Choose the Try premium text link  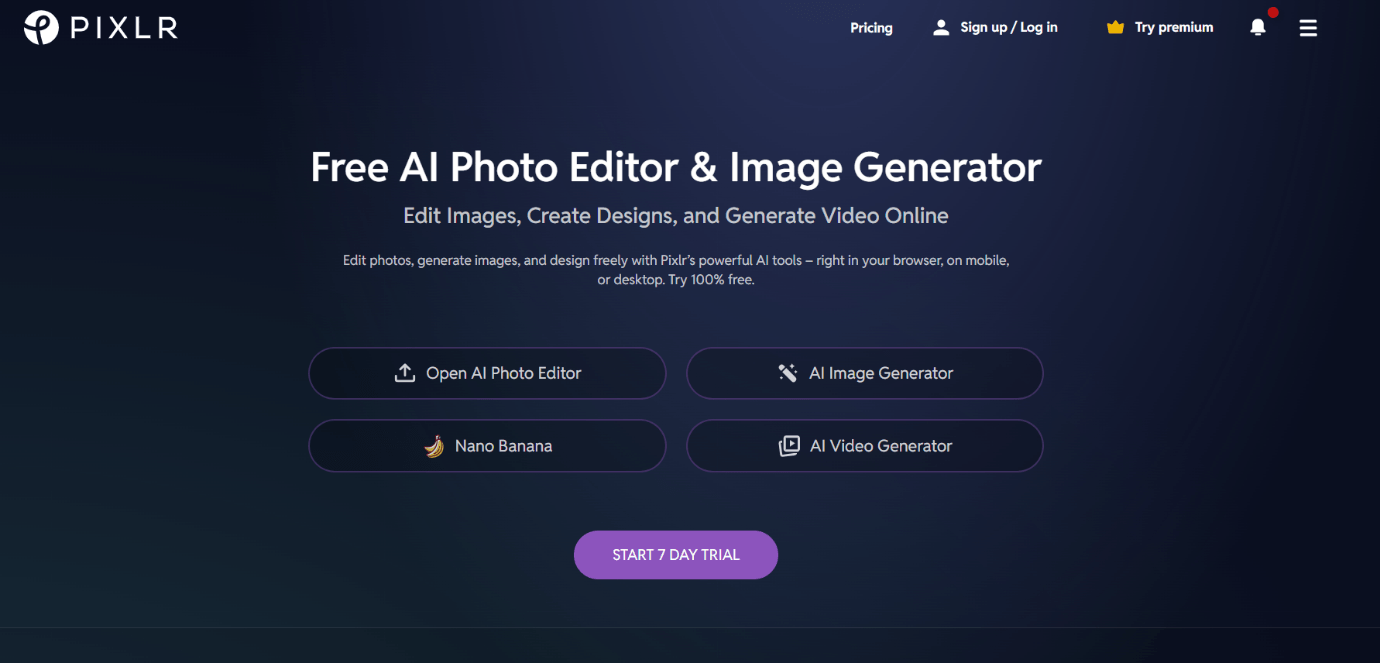tap(1174, 28)
